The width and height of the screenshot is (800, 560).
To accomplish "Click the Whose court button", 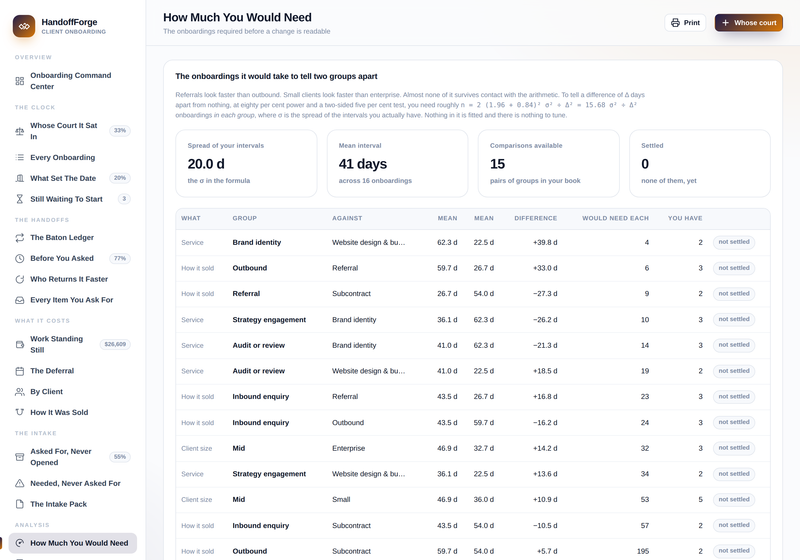I will (748, 23).
